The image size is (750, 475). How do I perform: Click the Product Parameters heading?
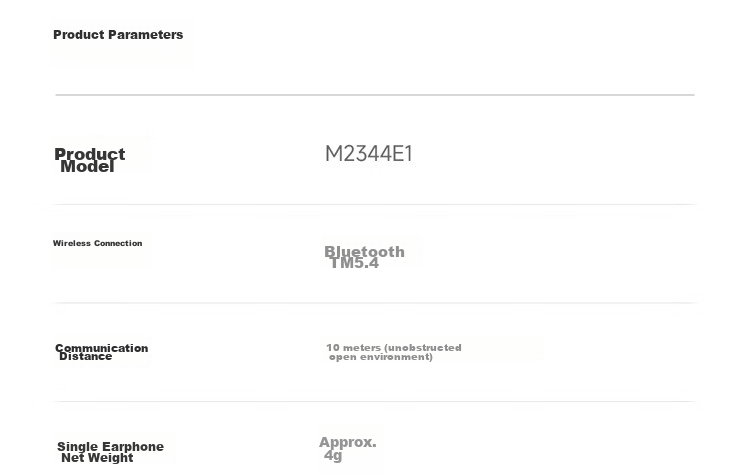tap(118, 35)
